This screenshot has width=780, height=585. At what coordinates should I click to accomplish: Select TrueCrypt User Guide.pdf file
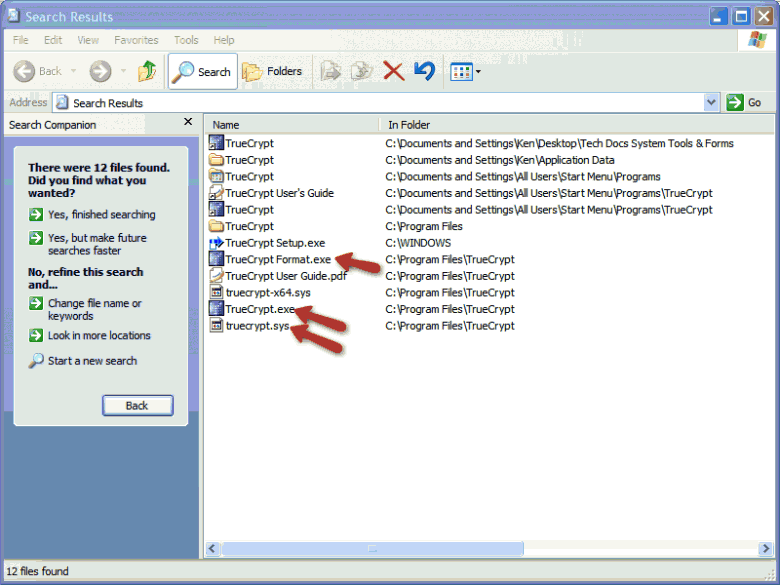(278, 276)
